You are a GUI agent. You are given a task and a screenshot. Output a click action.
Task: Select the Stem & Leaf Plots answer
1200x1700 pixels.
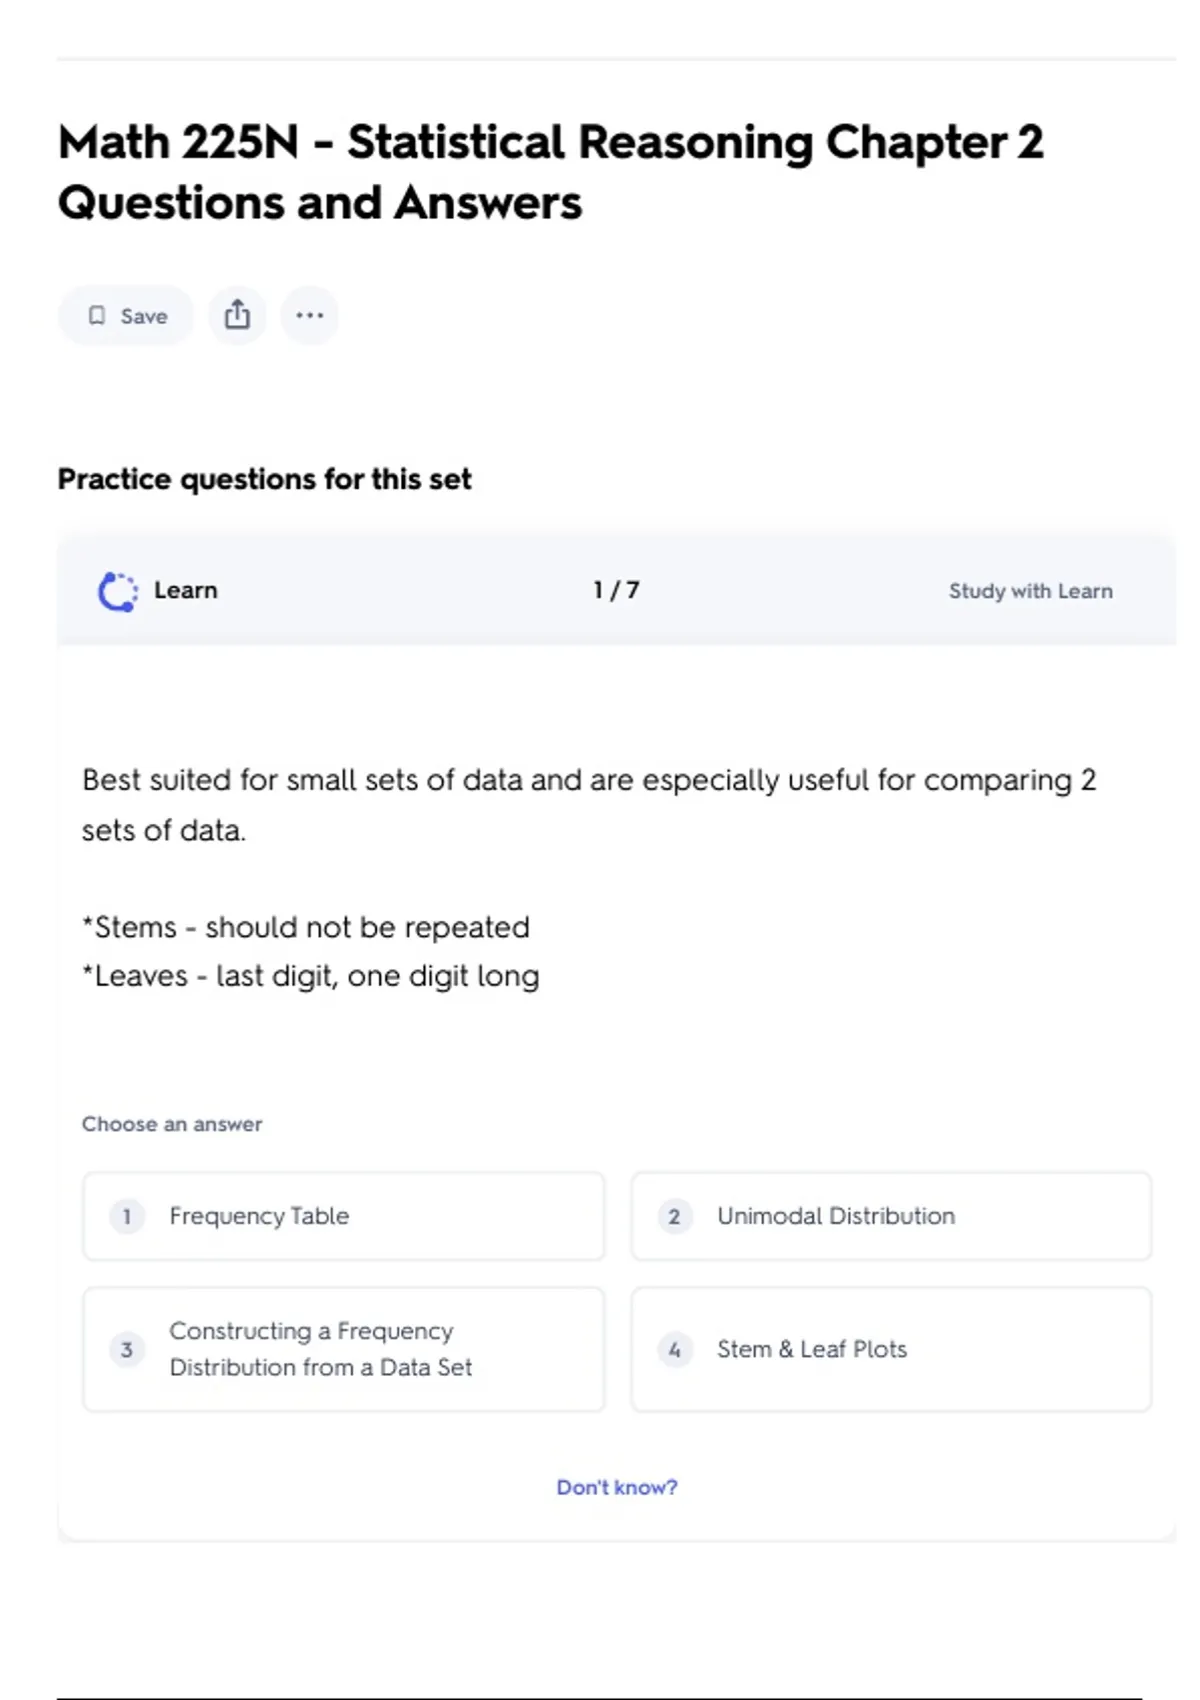pyautogui.click(x=890, y=1349)
